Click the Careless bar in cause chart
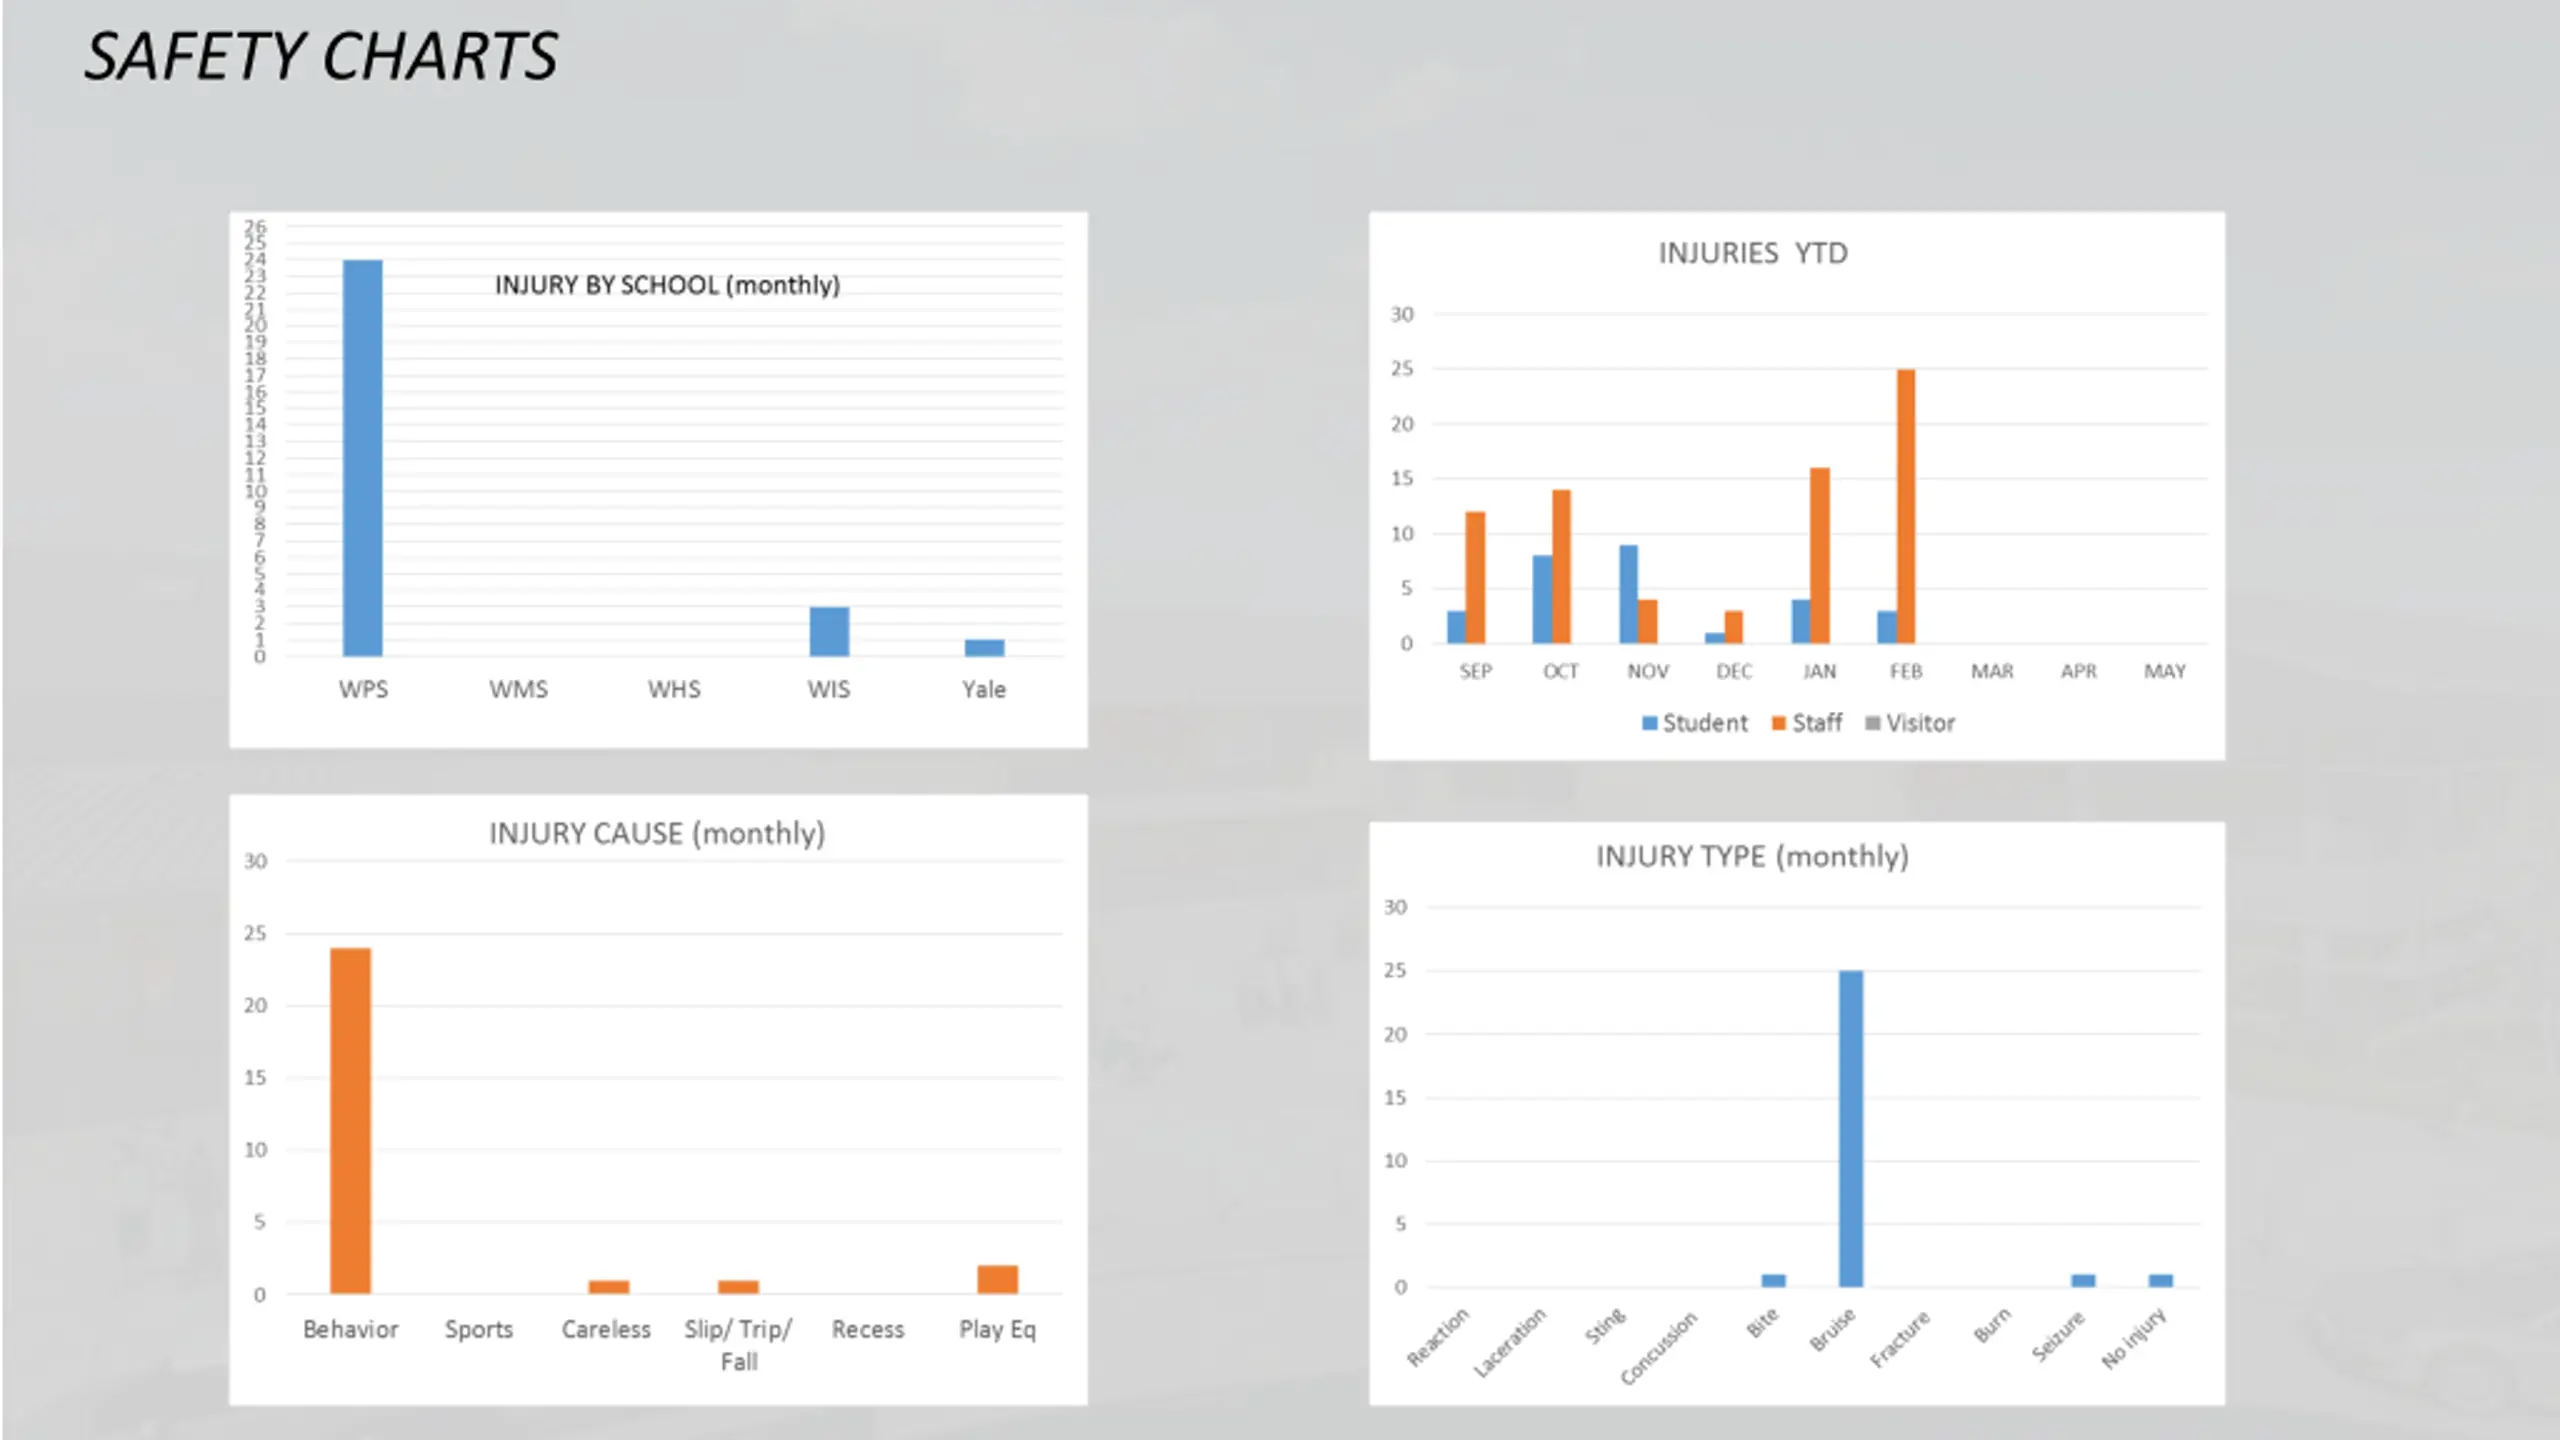 [608, 1287]
